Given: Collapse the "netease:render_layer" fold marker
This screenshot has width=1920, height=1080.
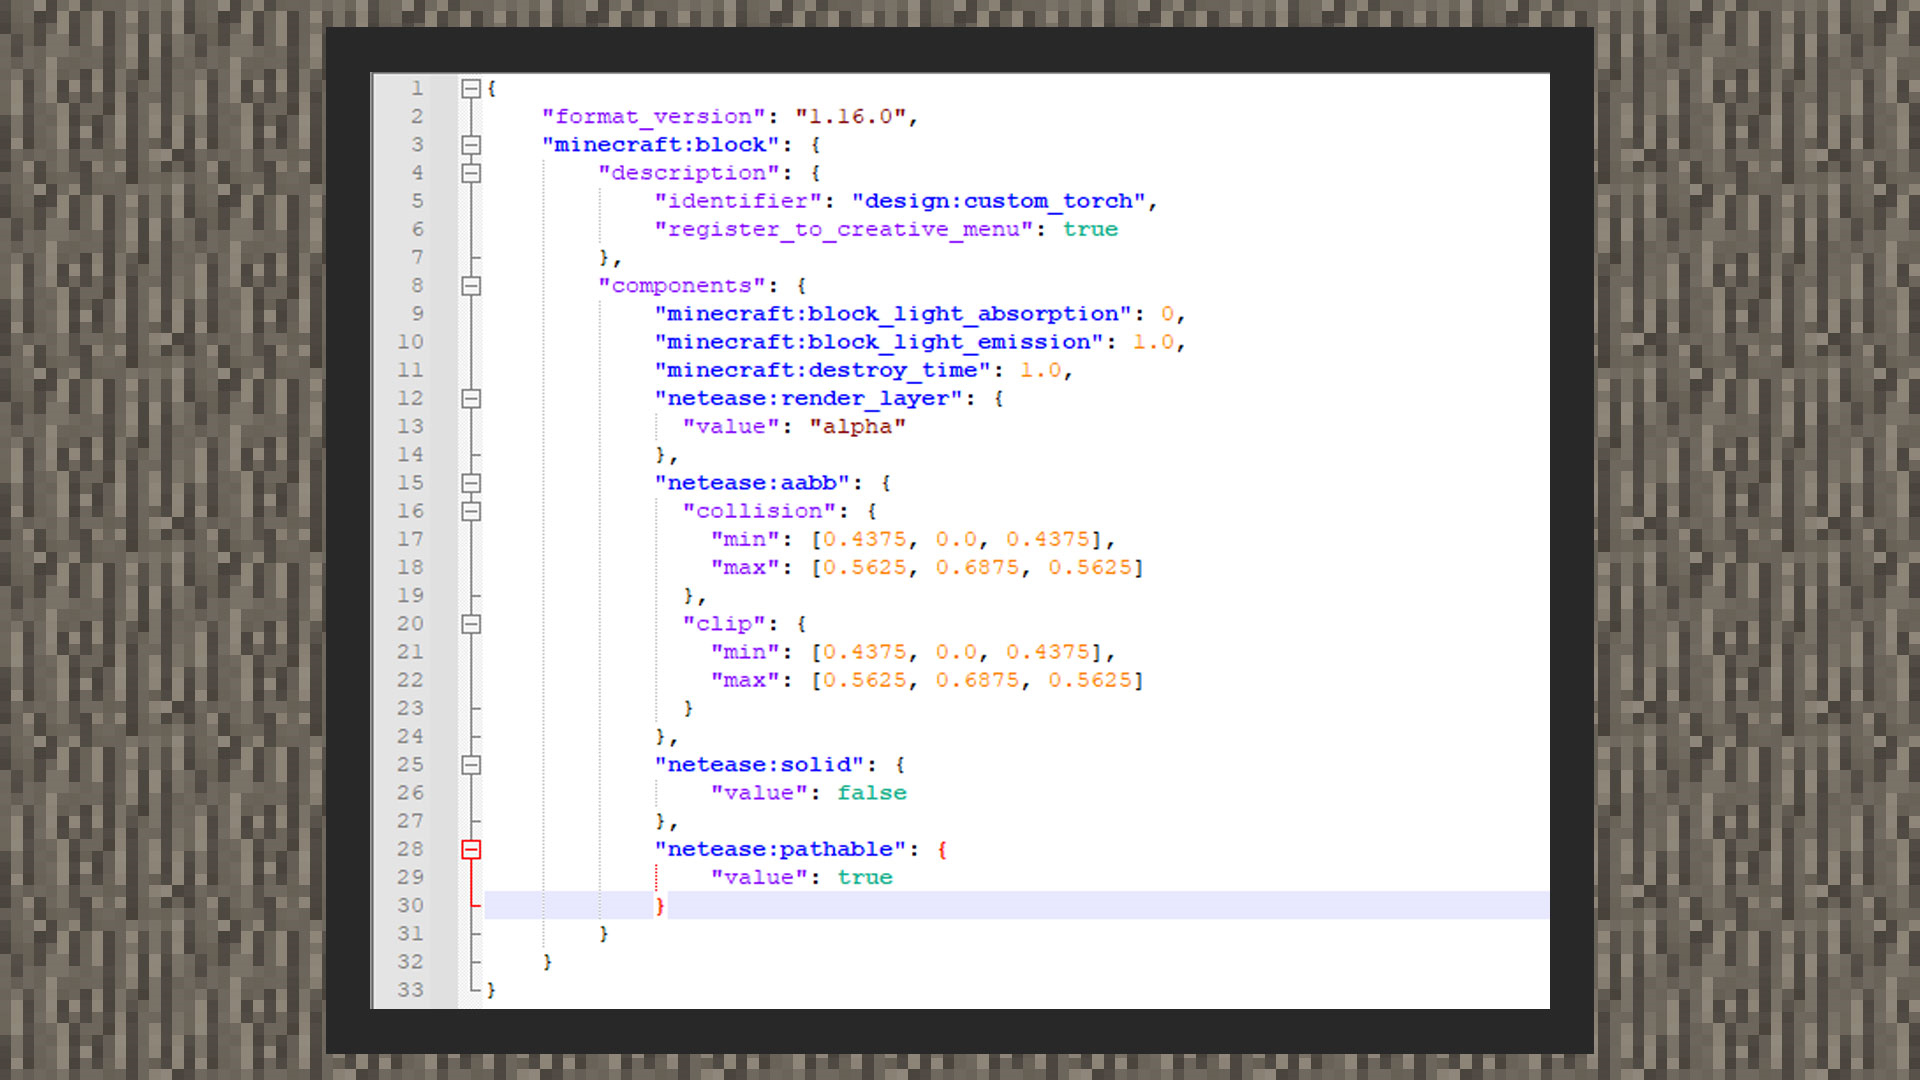Looking at the screenshot, I should (471, 399).
